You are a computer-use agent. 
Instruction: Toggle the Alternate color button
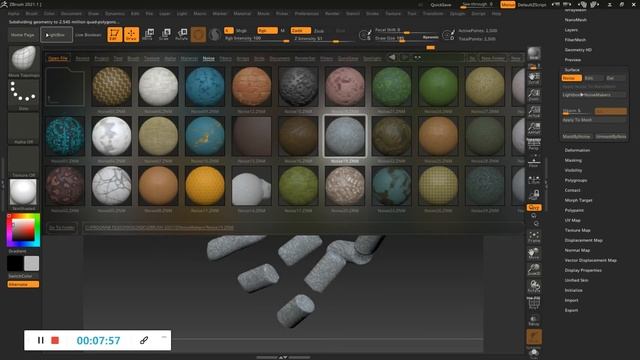[23, 284]
